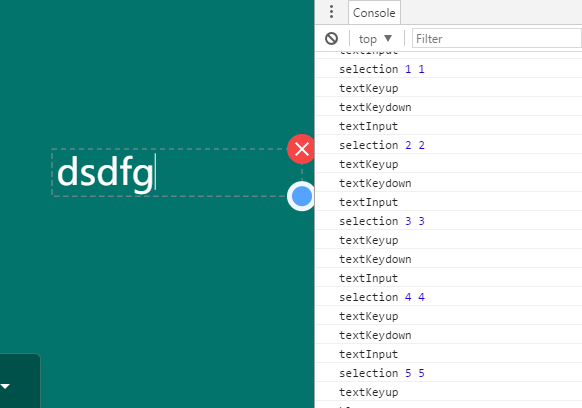Select the 'selection 3 3' log entry

point(448,221)
